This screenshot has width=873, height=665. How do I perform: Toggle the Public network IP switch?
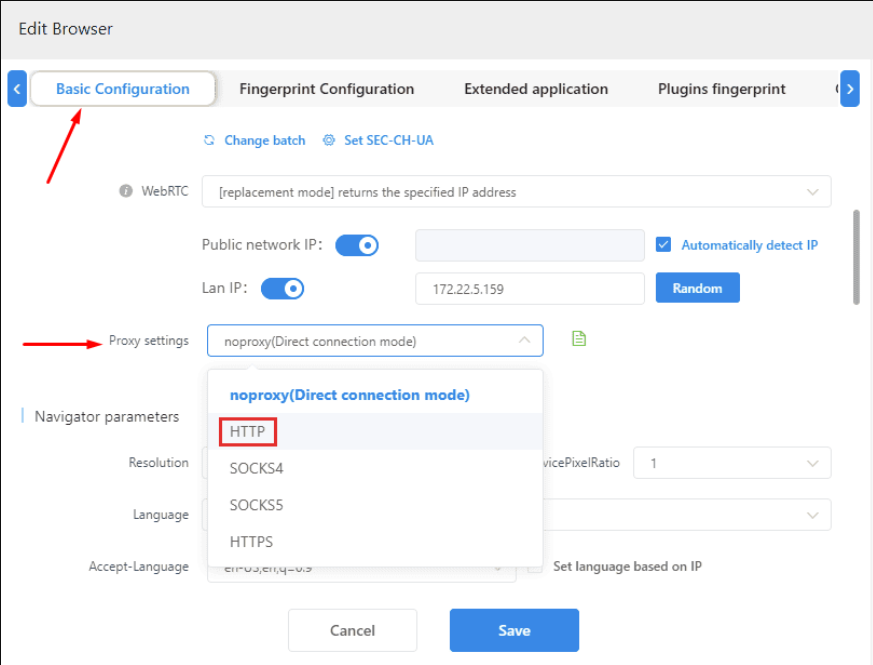point(357,245)
